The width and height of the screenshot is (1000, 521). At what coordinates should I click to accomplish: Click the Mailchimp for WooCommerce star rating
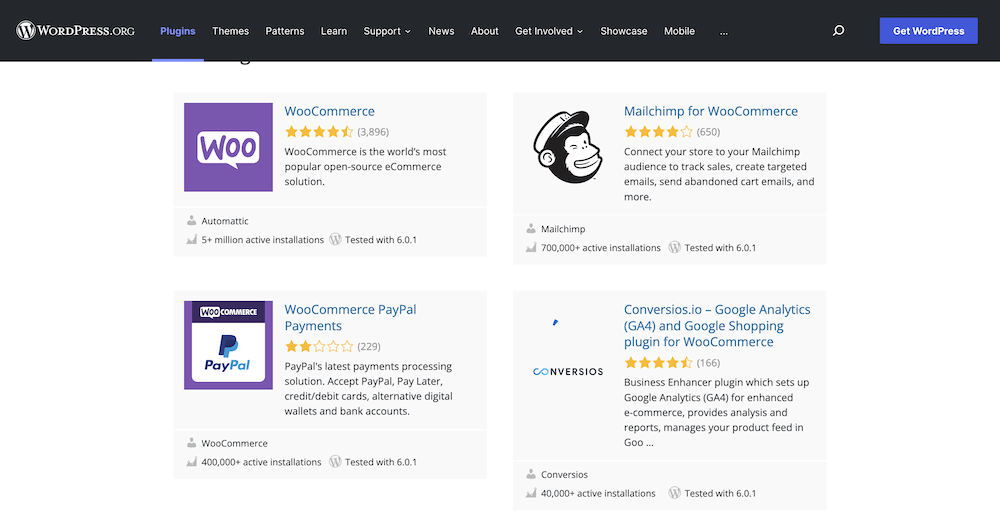point(658,132)
